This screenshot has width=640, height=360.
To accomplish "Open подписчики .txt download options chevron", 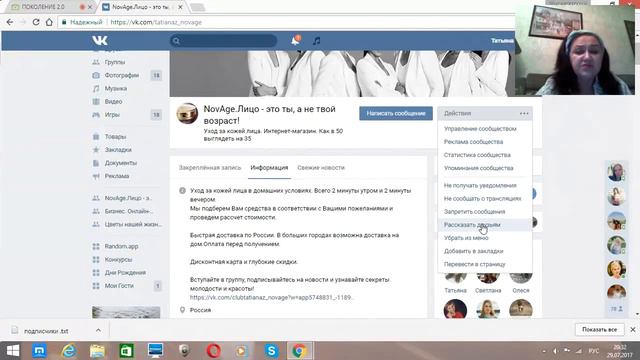I will pyautogui.click(x=98, y=330).
